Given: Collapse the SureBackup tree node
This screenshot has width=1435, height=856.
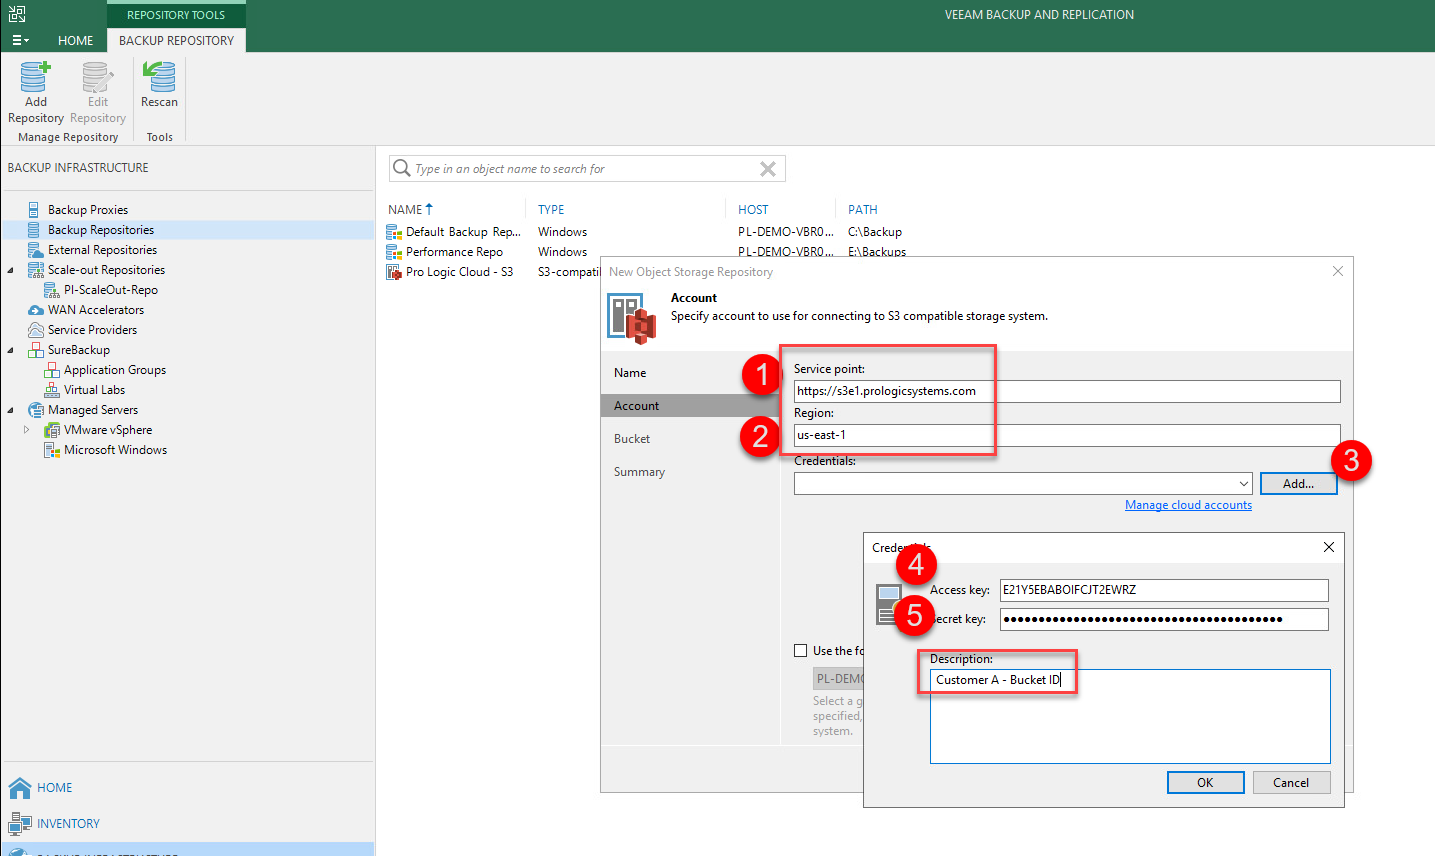Looking at the screenshot, I should pos(11,350).
